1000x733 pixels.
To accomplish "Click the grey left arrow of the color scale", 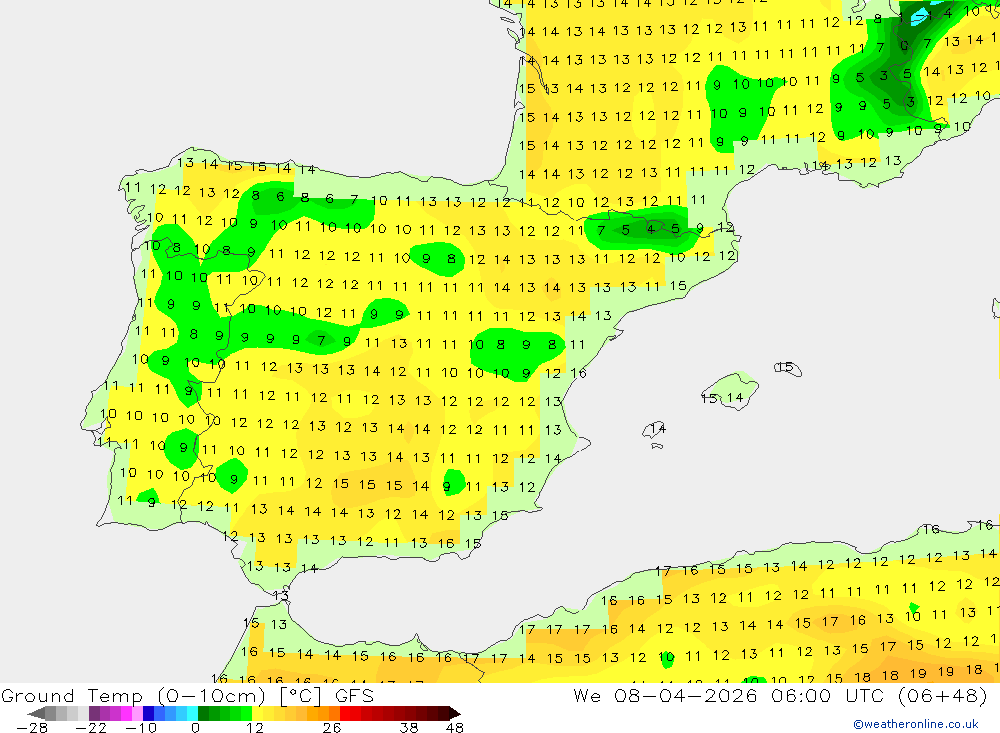I will (36, 713).
